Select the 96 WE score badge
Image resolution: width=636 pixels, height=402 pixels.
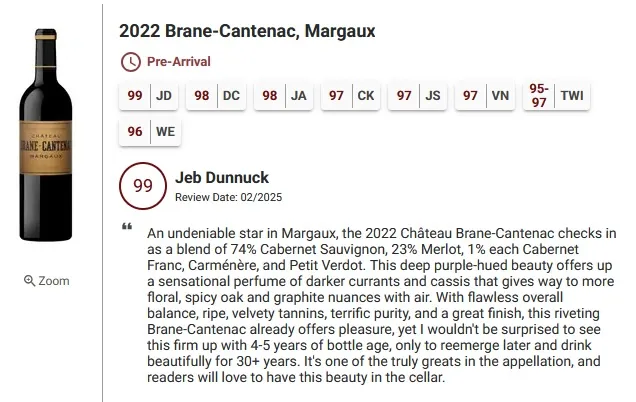[149, 131]
